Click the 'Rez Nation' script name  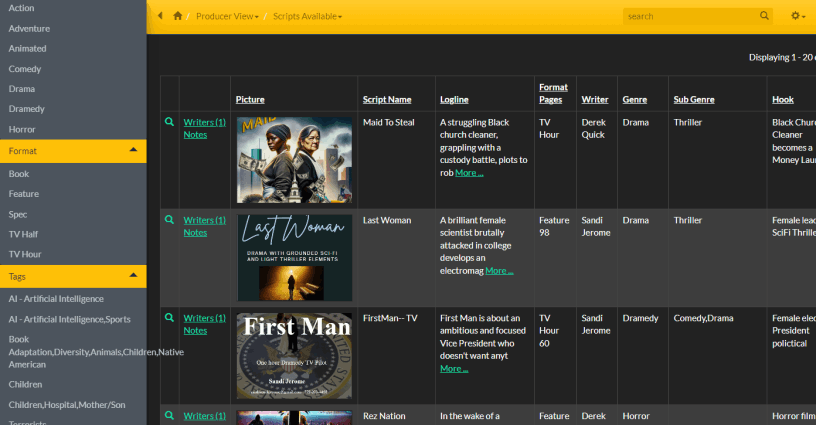384,416
